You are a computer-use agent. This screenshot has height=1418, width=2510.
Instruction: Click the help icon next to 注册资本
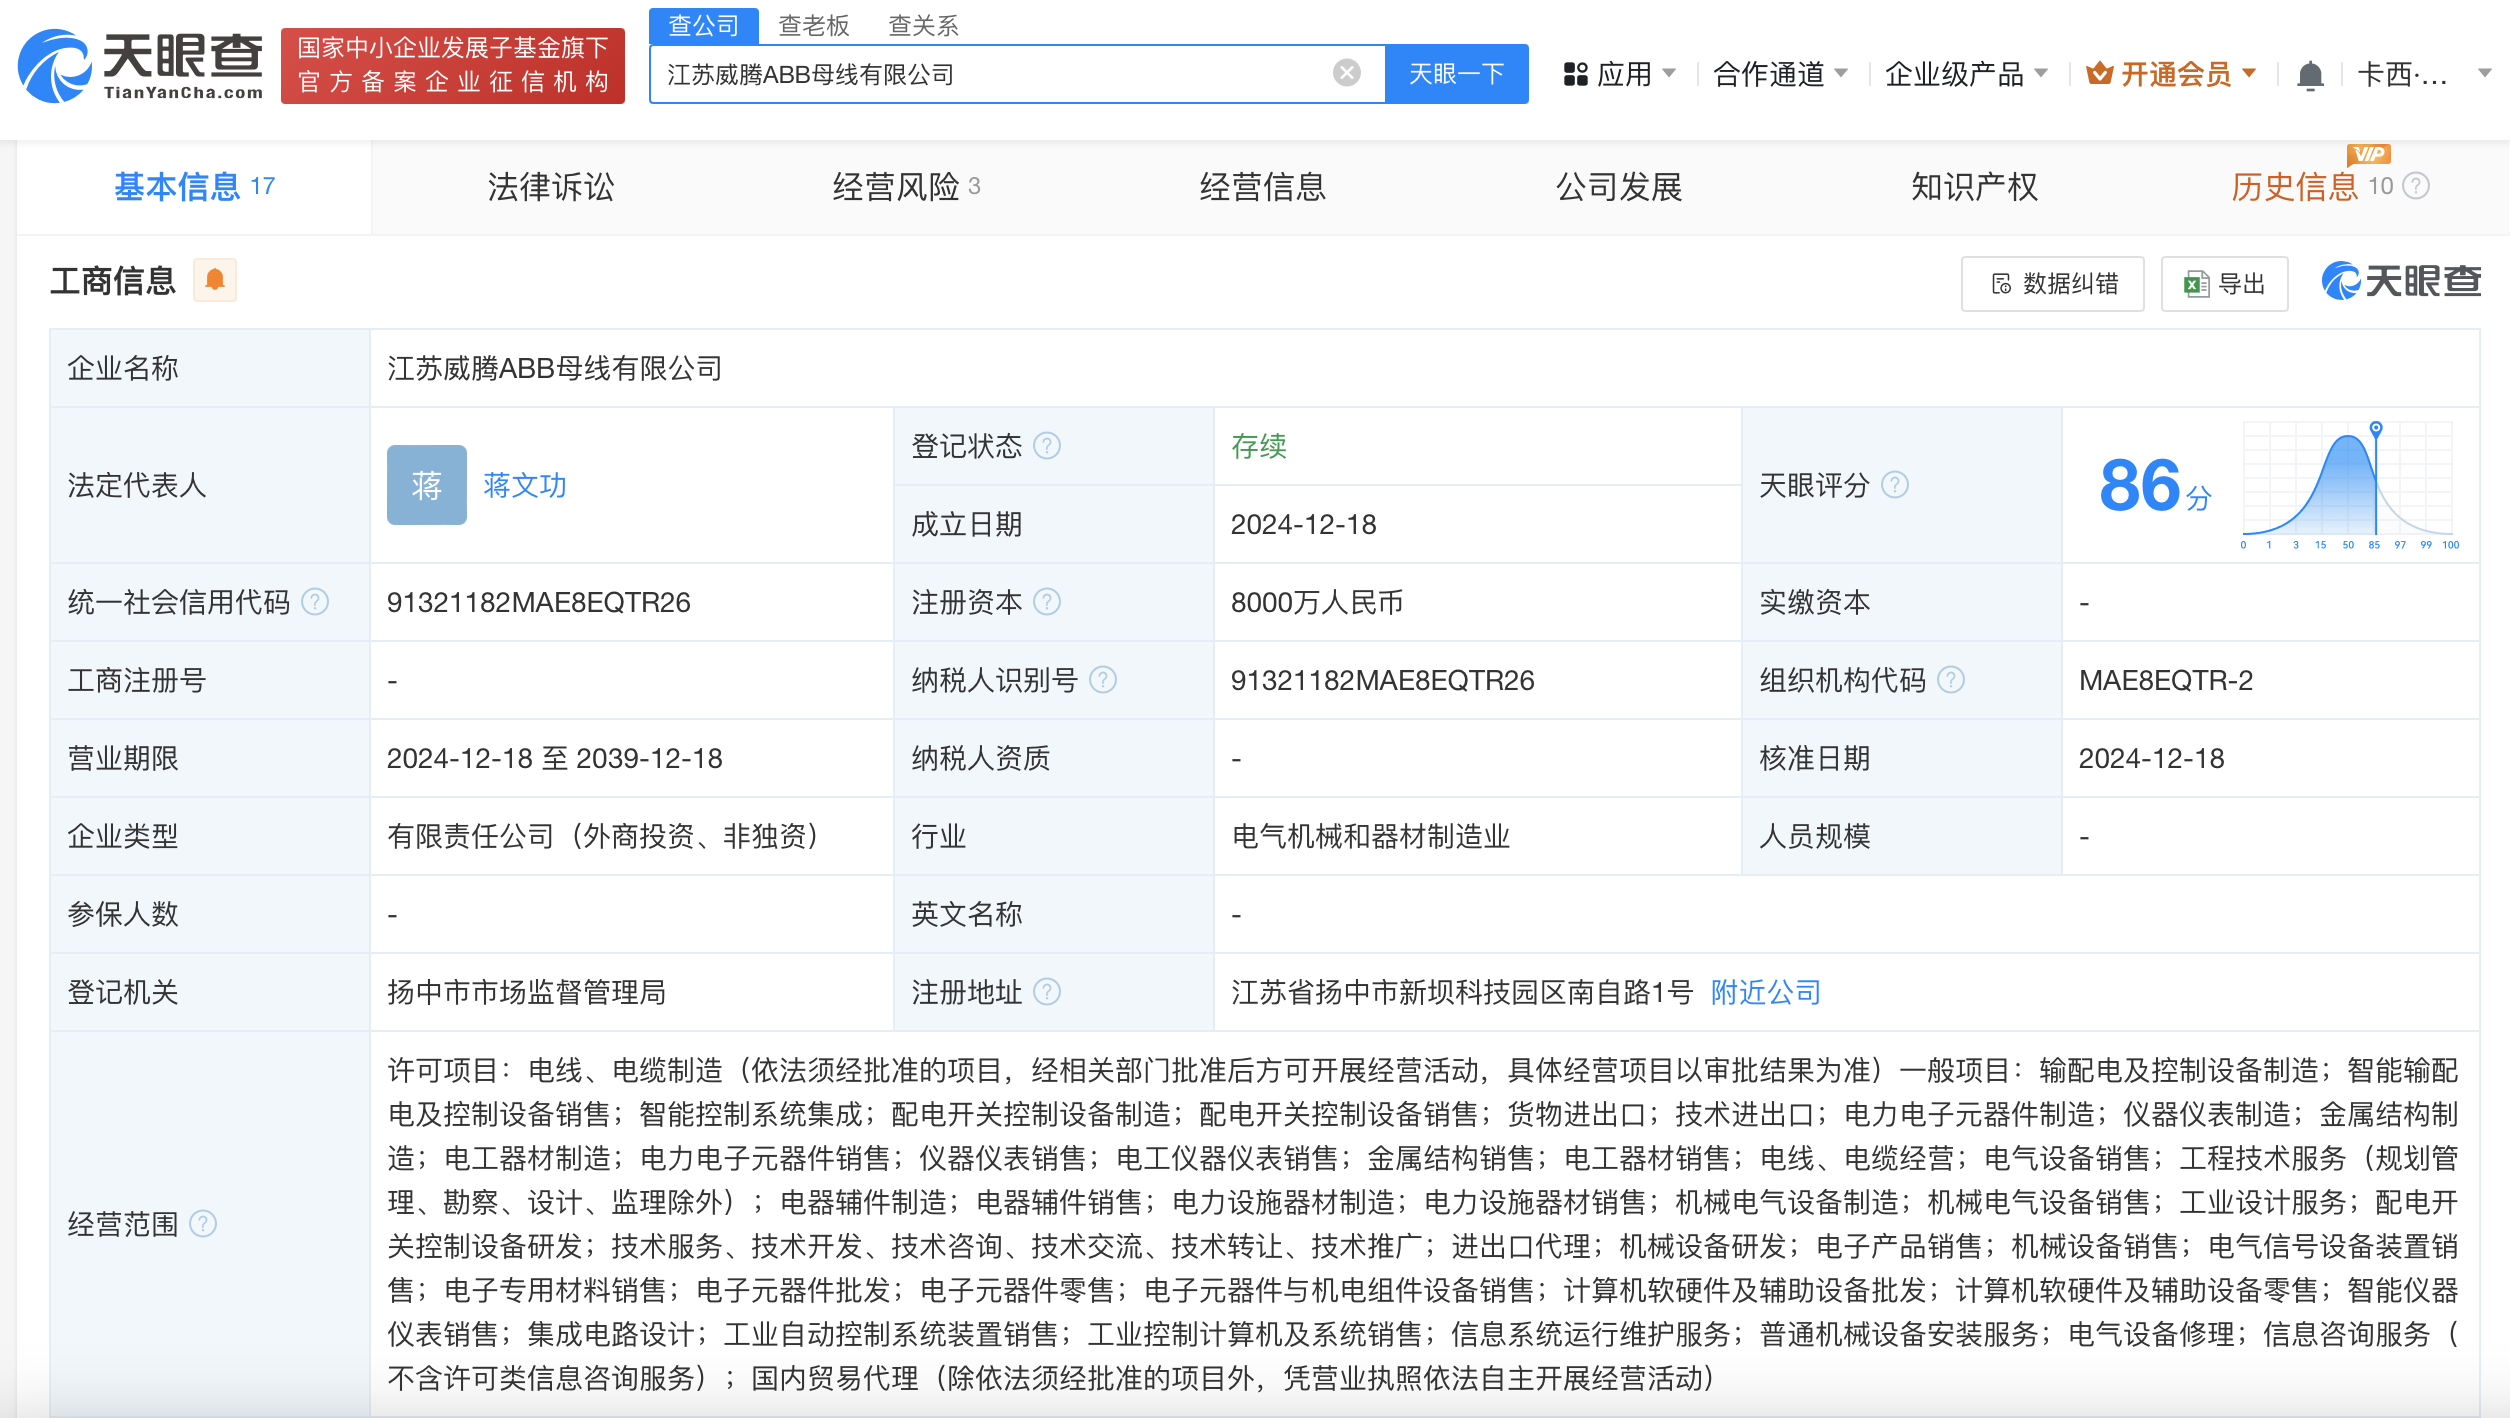coord(1046,602)
